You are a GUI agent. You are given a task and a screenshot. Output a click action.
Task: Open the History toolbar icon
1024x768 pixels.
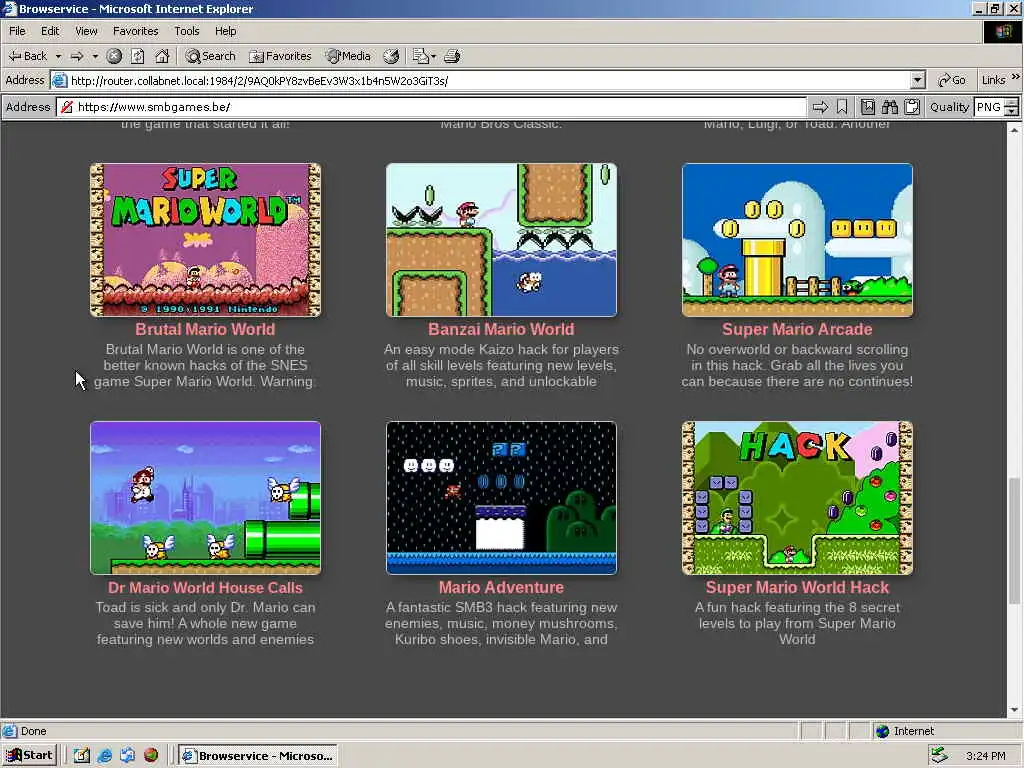coord(391,56)
